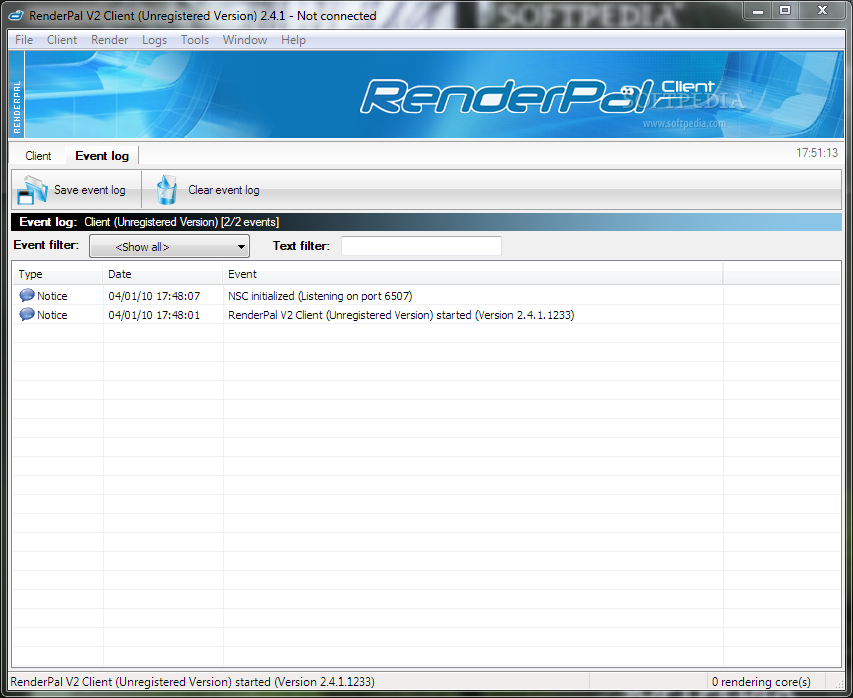This screenshot has height=698, width=853.
Task: Open the Render menu
Action: click(x=109, y=40)
